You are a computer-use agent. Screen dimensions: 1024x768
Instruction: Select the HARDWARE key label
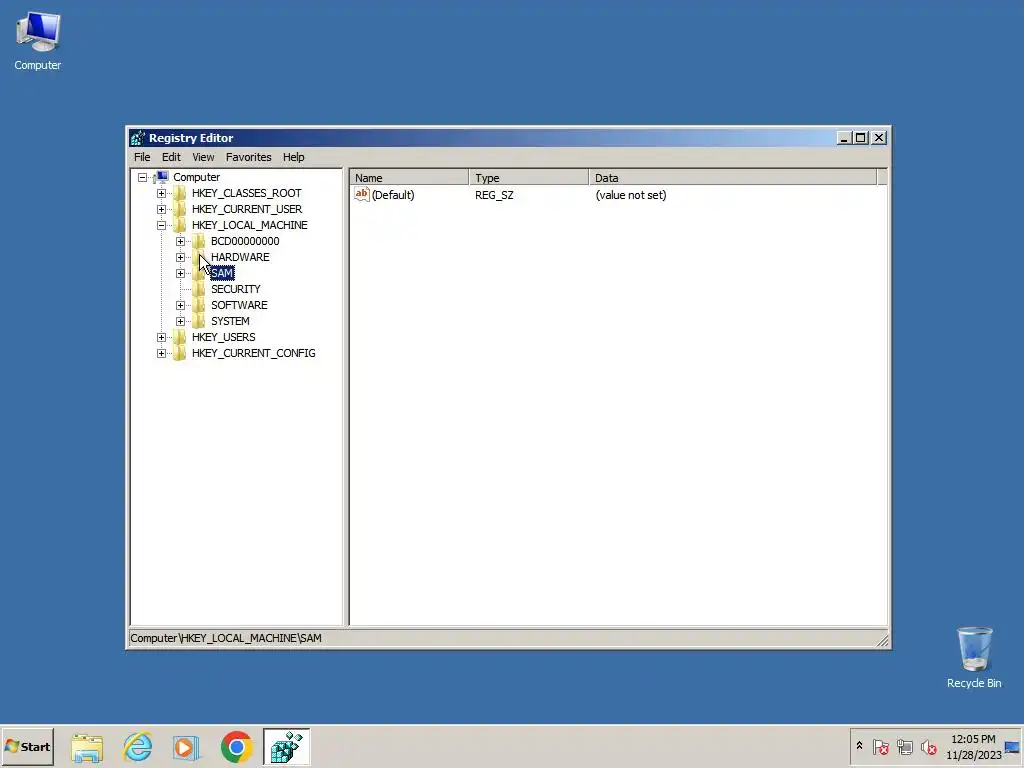240,257
